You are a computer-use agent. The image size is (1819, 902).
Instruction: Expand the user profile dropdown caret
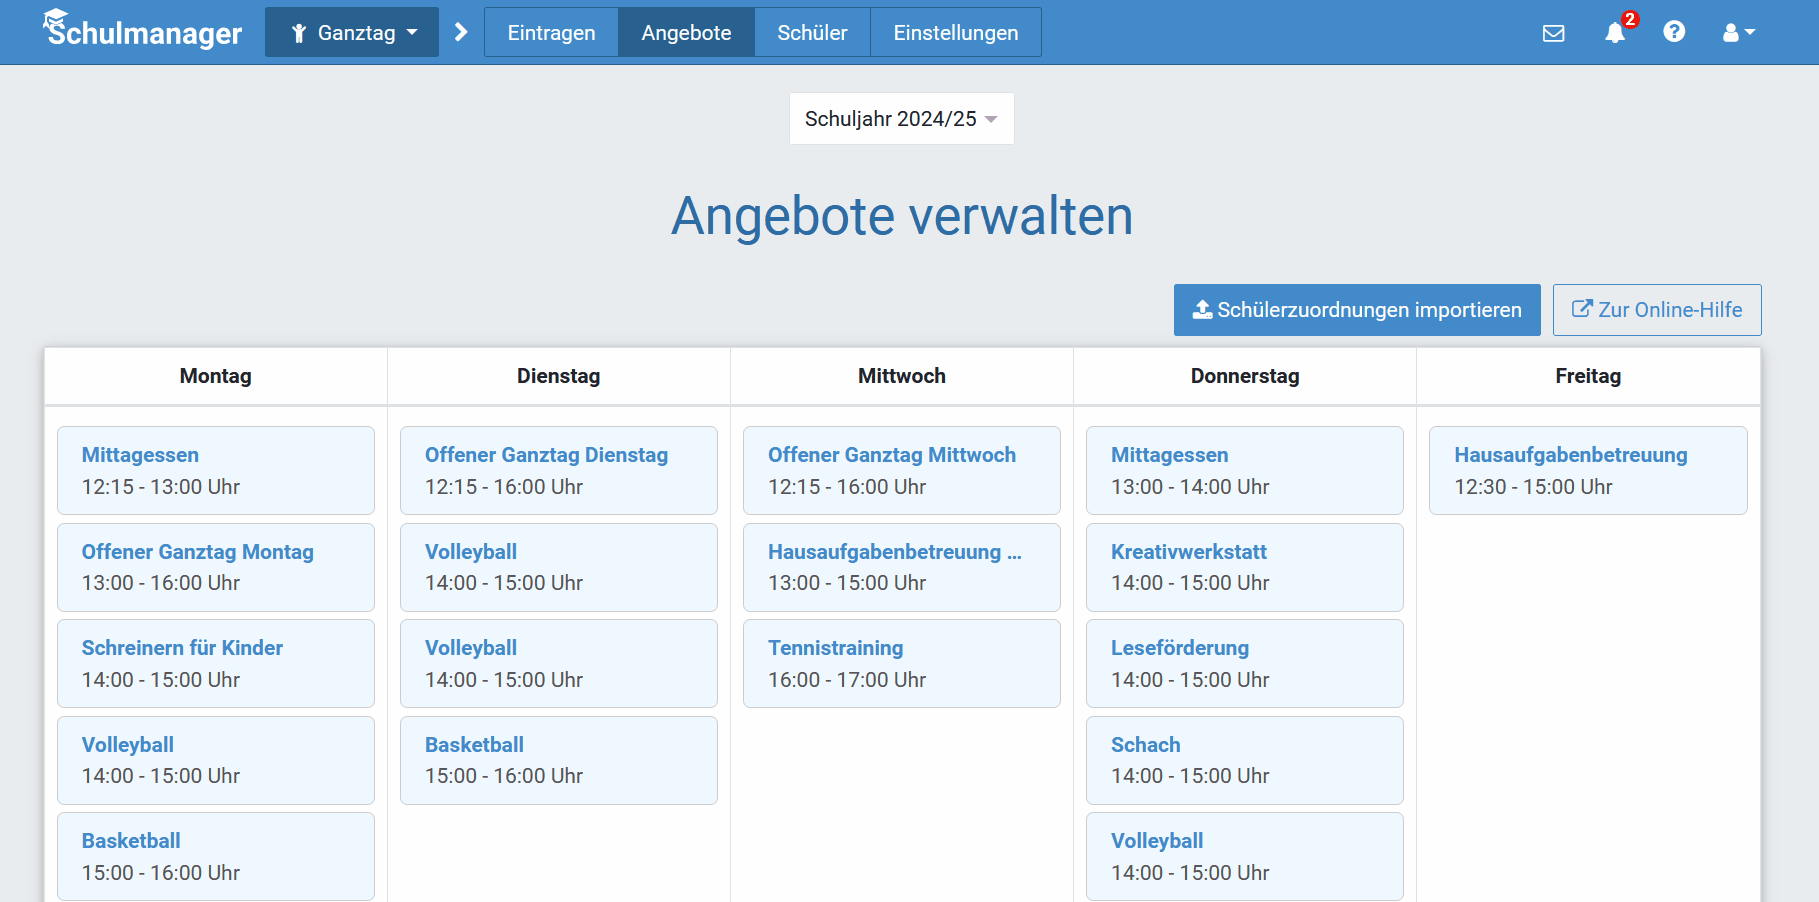[x=1752, y=32]
